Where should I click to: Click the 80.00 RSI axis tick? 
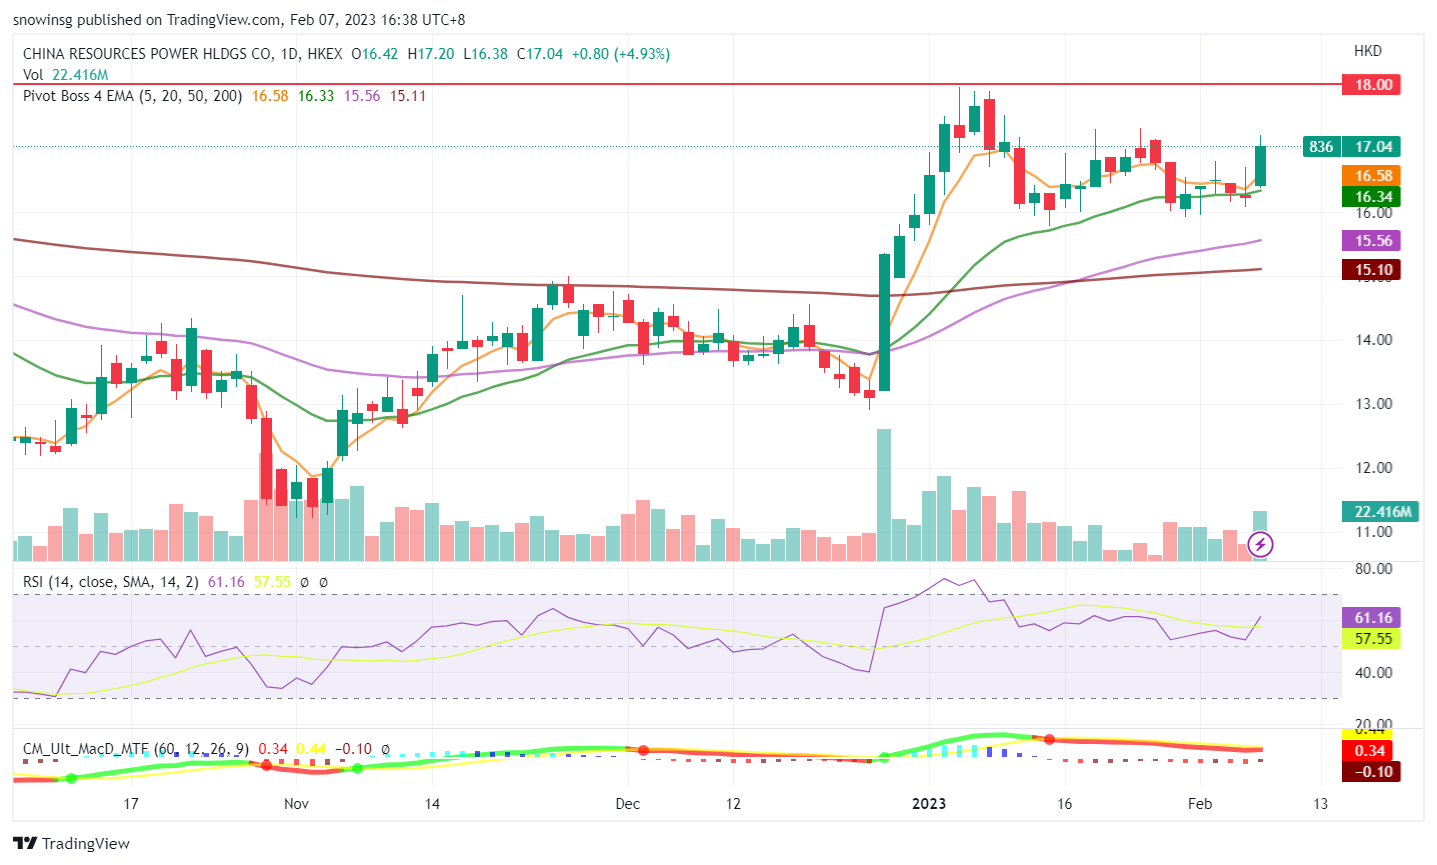pos(1374,569)
